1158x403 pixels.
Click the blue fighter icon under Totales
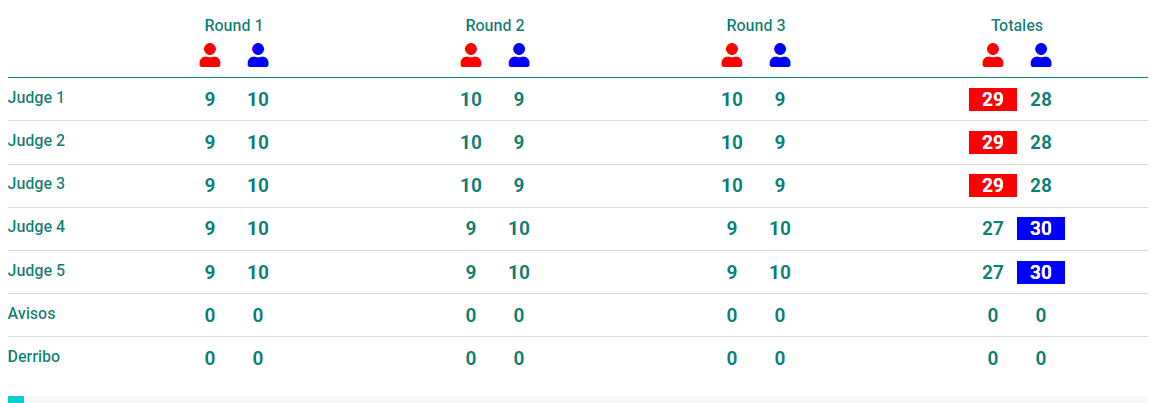(1041, 55)
